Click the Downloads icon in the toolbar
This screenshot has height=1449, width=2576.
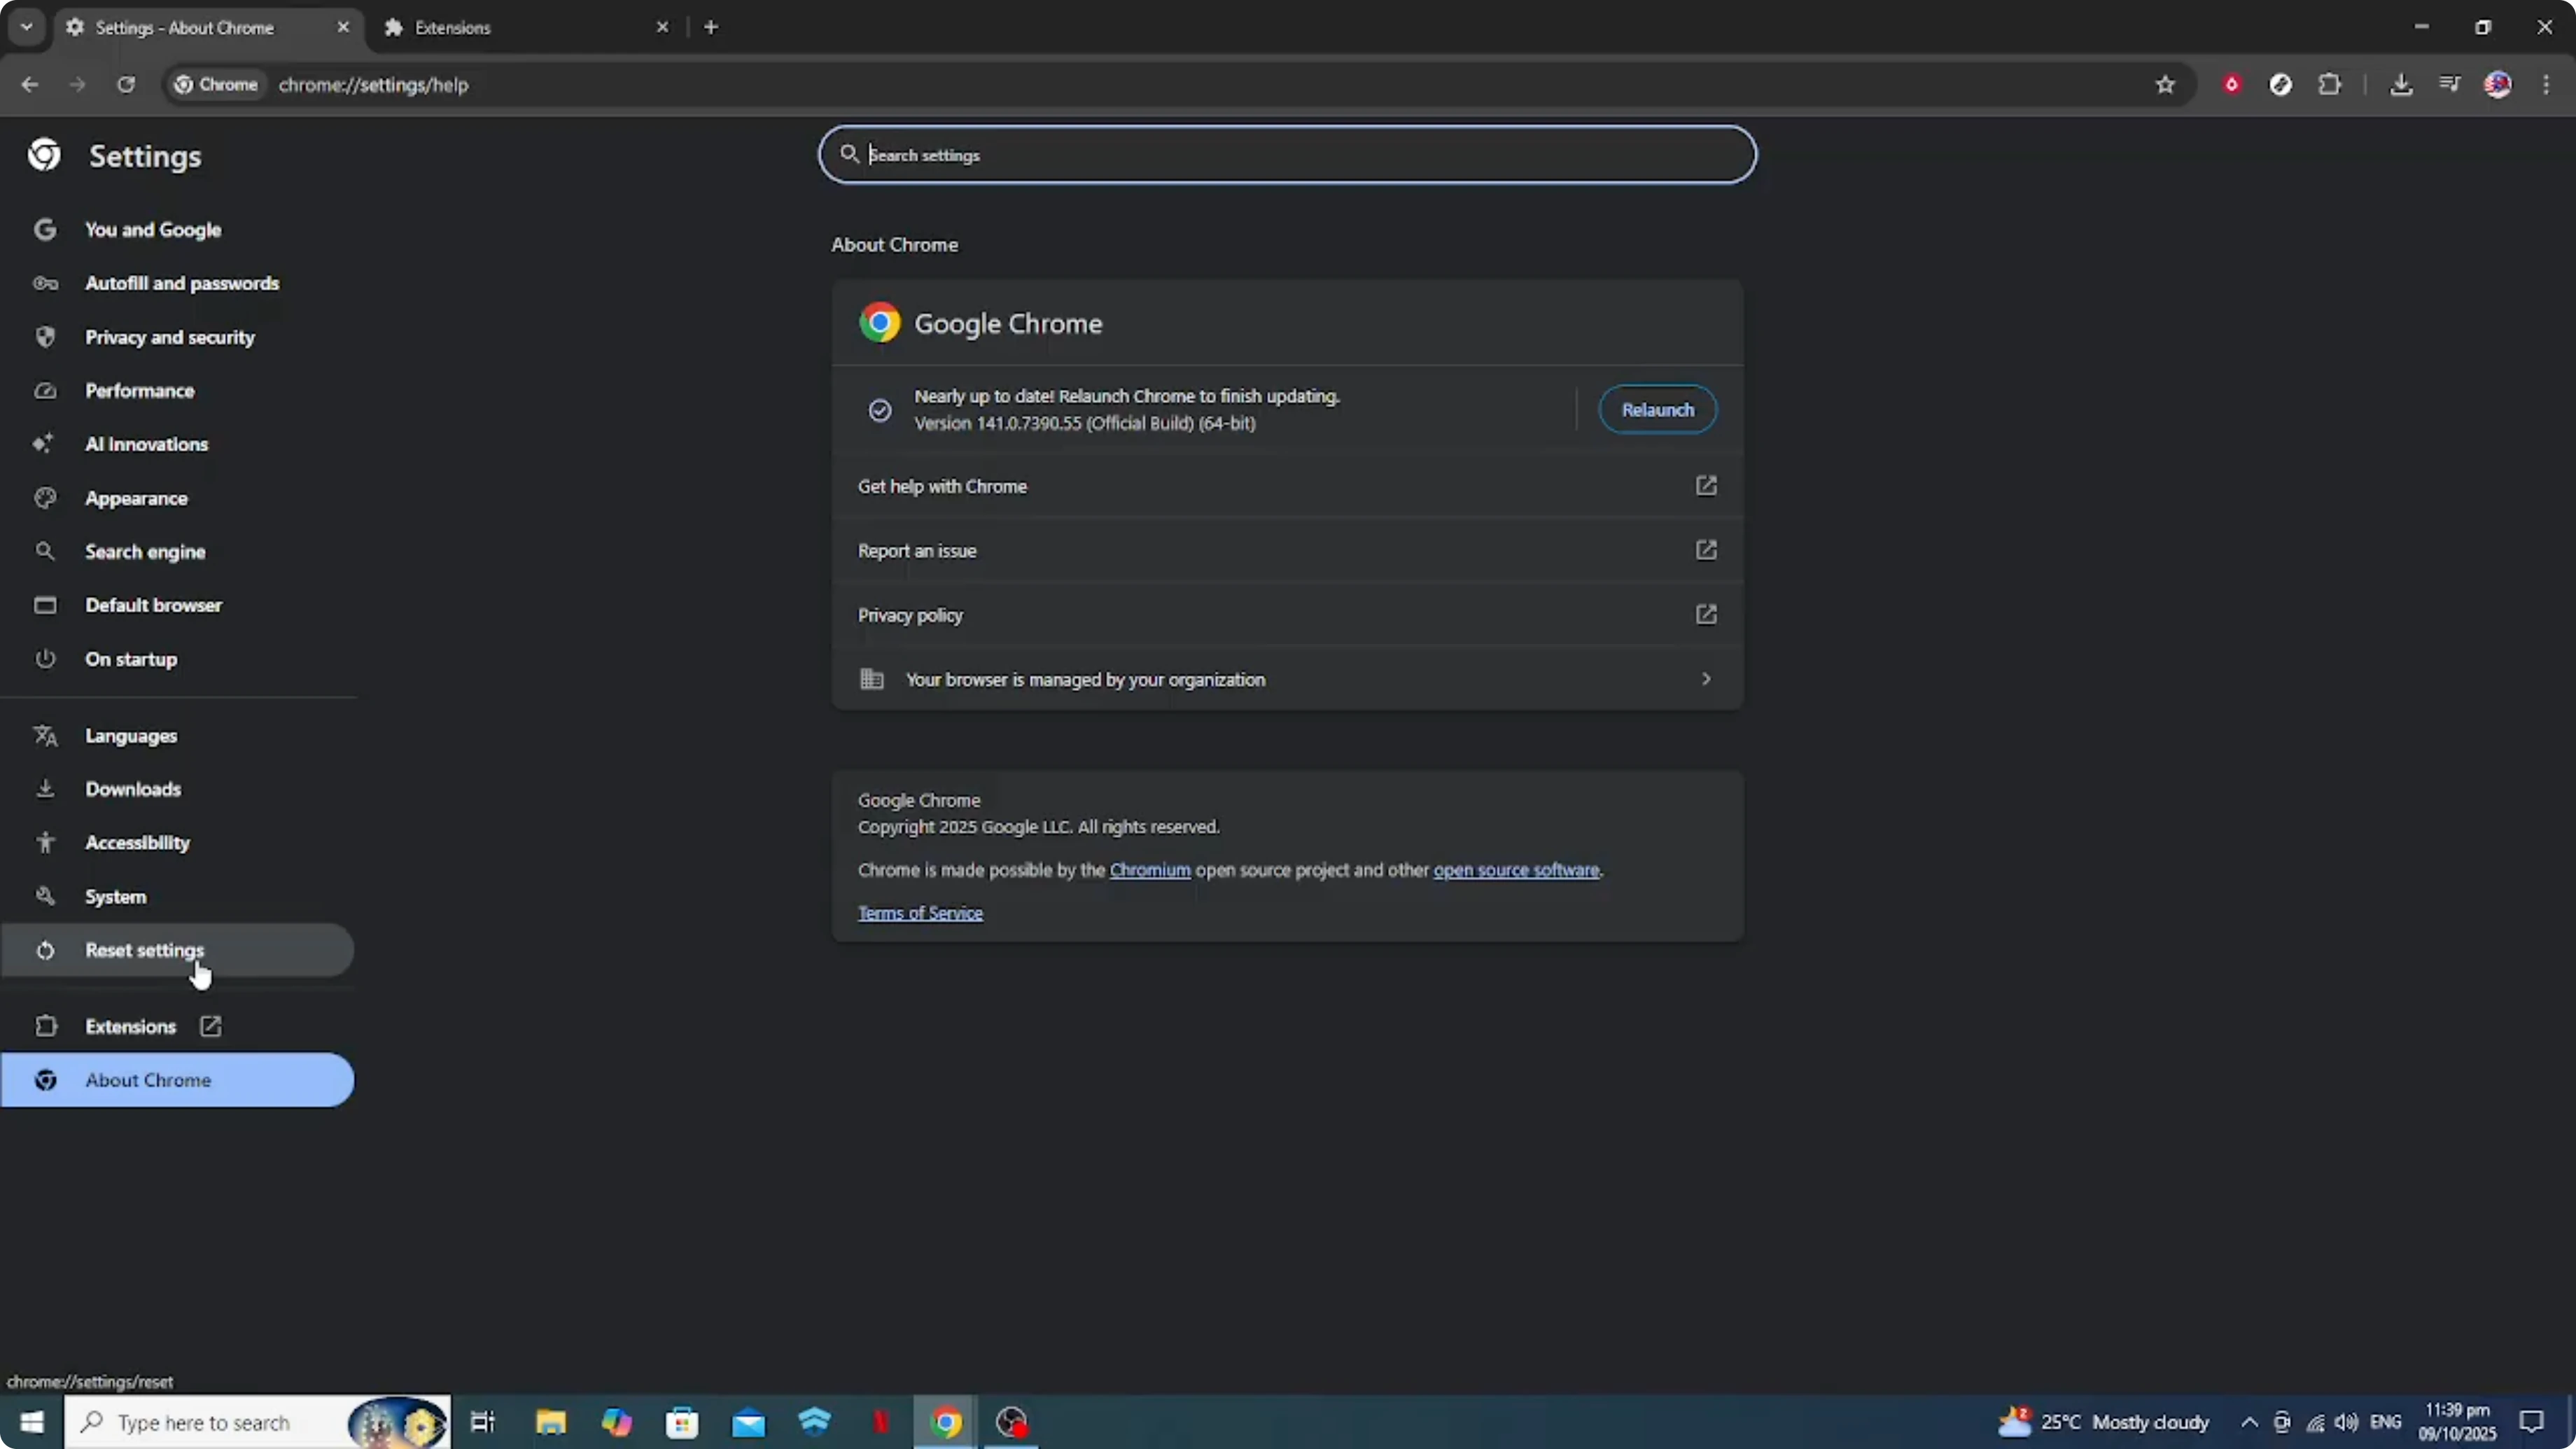tap(2402, 85)
